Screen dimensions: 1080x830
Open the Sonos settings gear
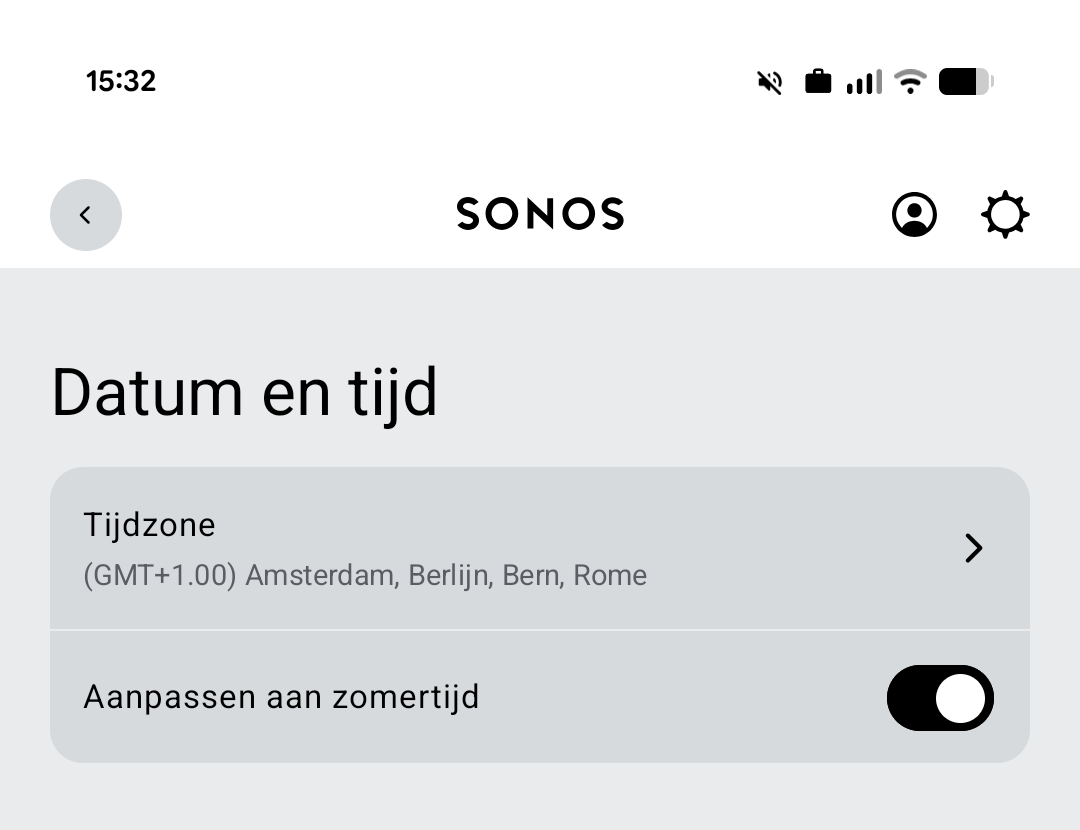tap(1004, 214)
